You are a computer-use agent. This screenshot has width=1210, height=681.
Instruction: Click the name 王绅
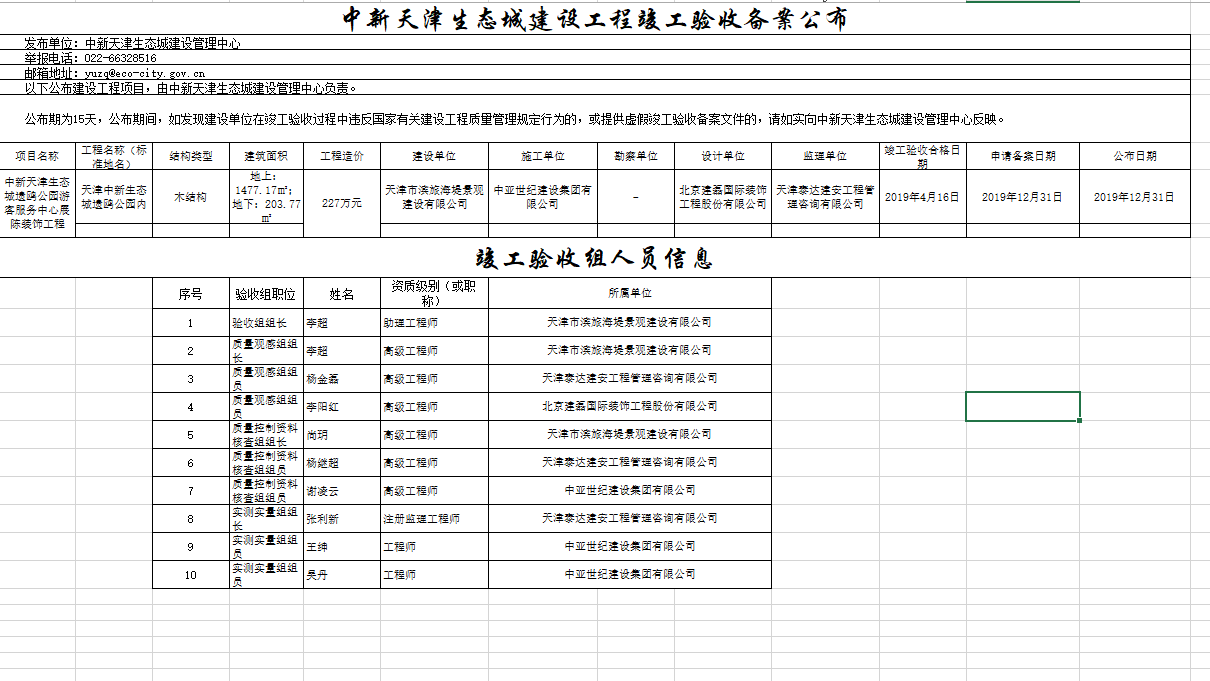(x=342, y=547)
